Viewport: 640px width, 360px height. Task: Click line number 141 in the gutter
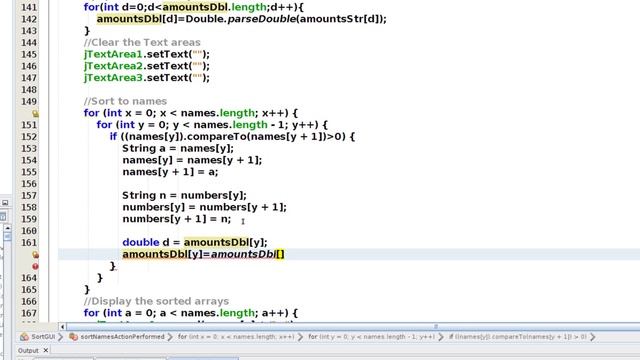click(29, 7)
